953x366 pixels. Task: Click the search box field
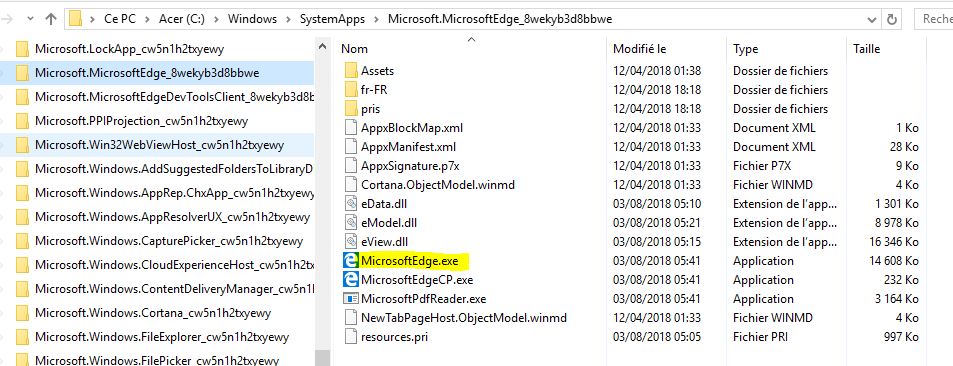point(934,19)
